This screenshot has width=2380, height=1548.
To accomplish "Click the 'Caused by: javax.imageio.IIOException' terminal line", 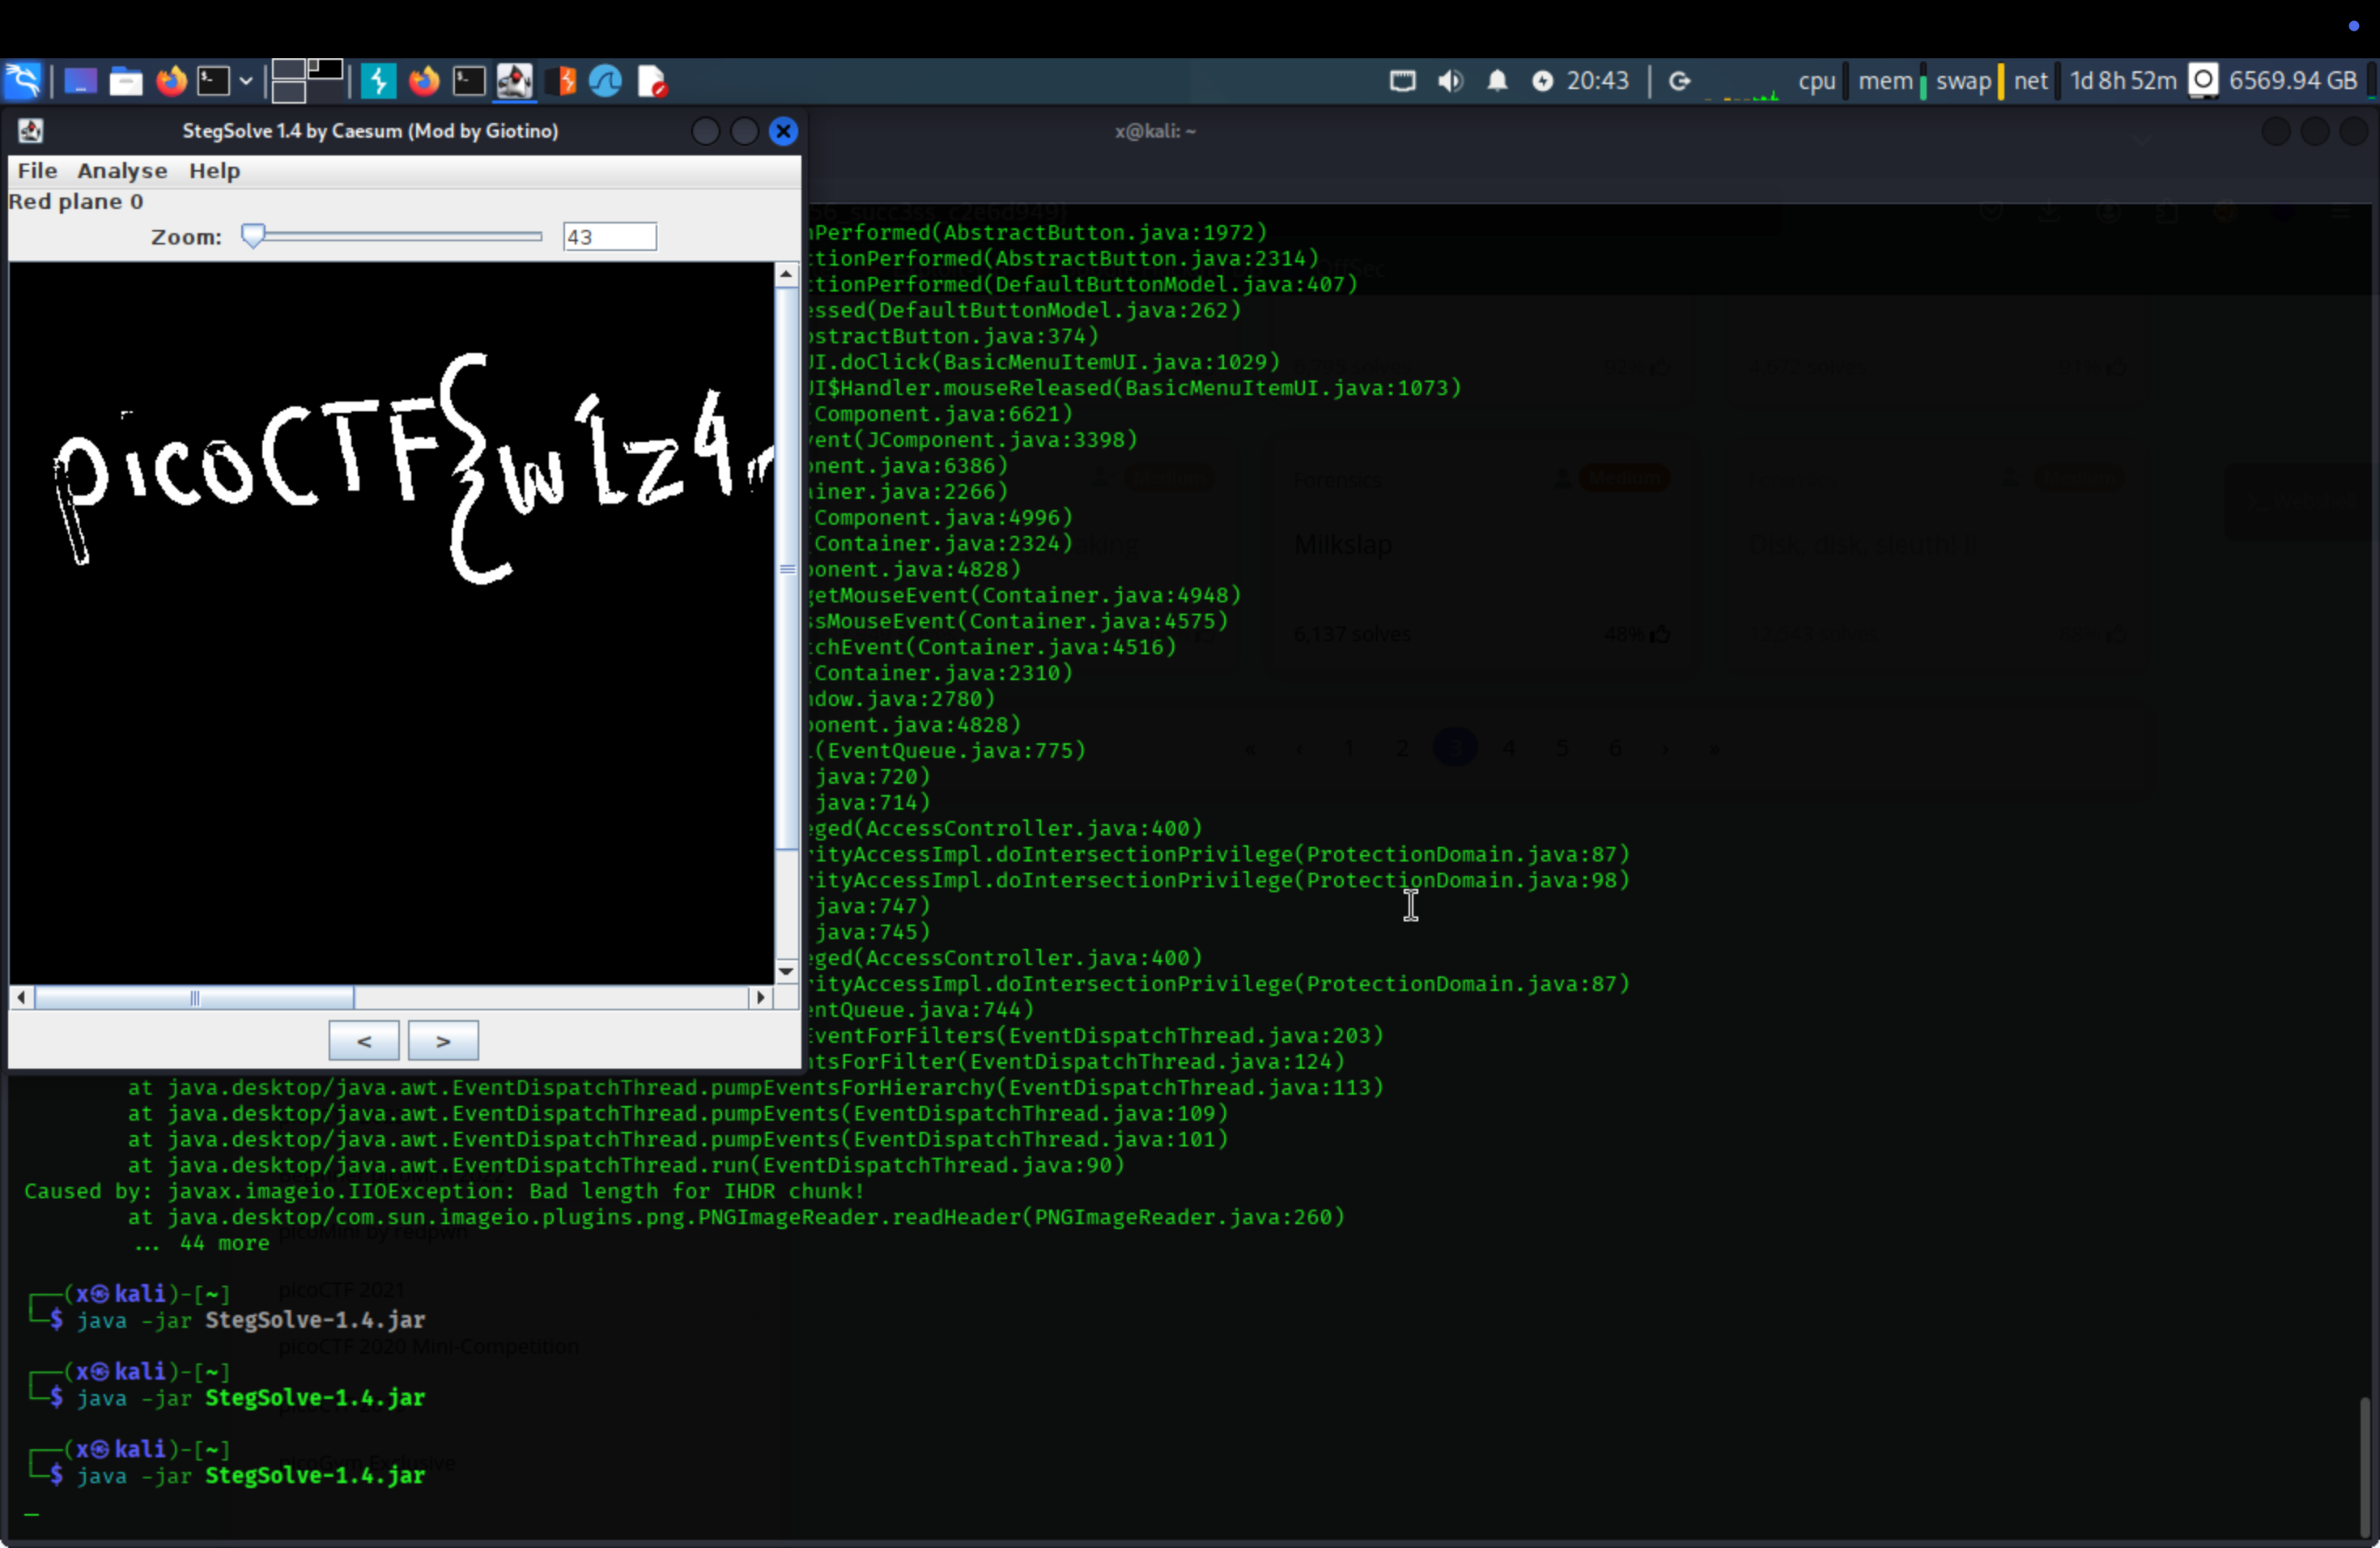I will tap(444, 1191).
